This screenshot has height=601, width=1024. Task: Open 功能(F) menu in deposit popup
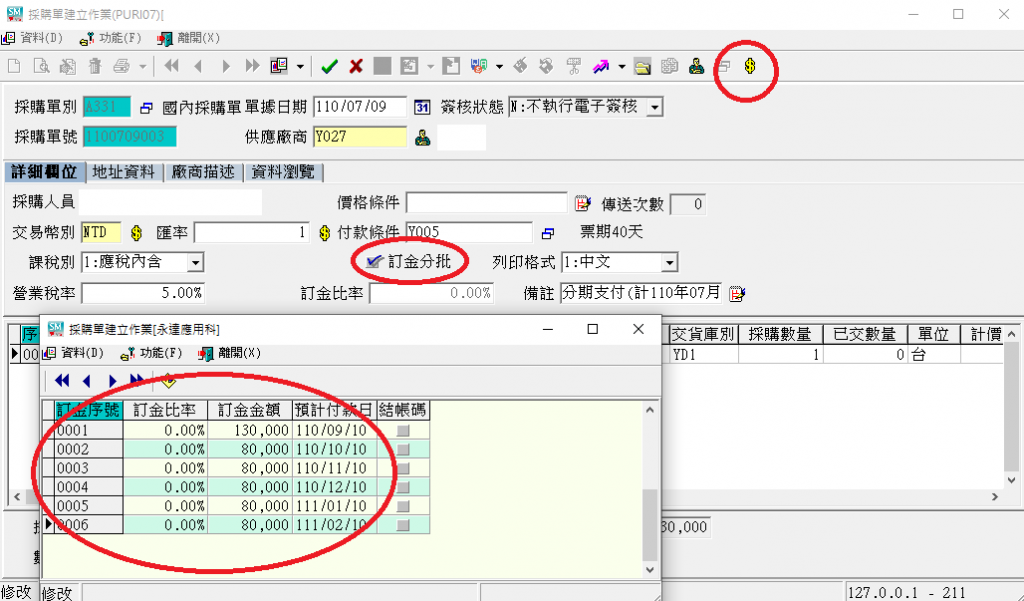(x=152, y=353)
